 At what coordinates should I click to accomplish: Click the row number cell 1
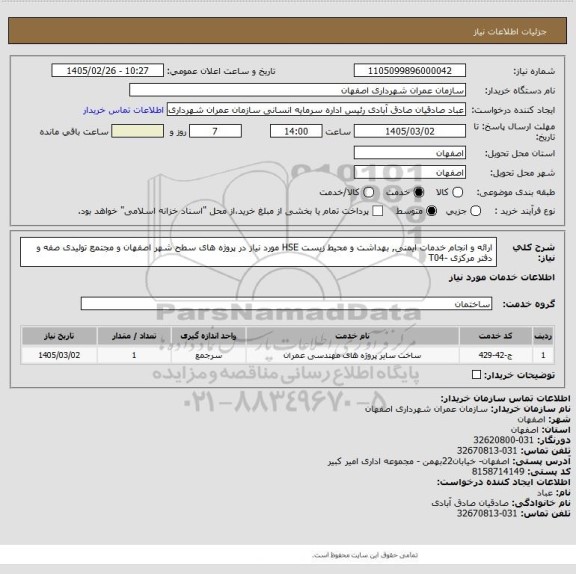[x=543, y=355]
